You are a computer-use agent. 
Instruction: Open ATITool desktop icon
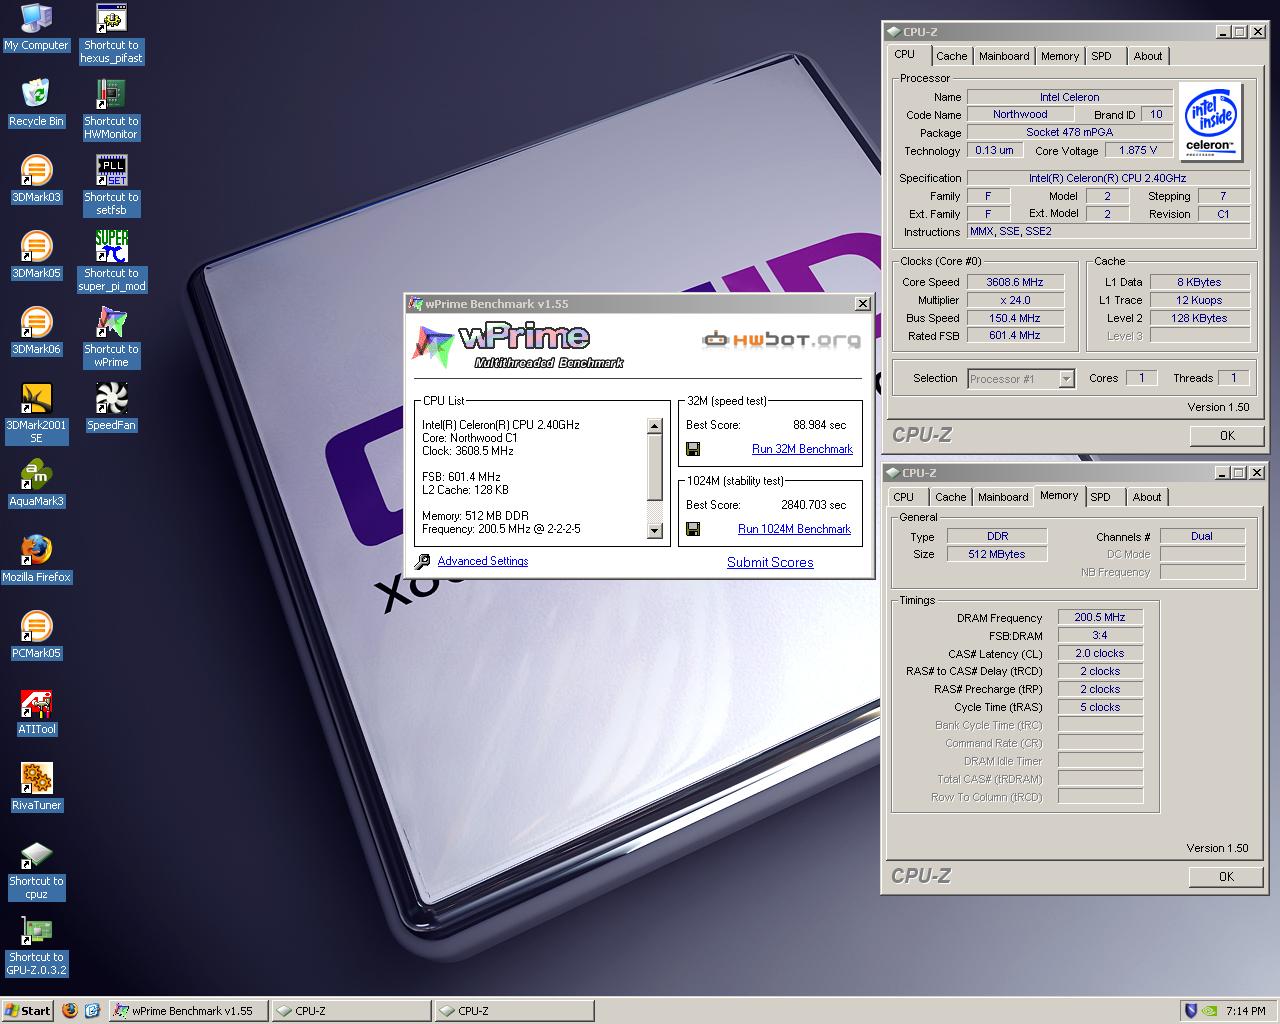coord(36,712)
